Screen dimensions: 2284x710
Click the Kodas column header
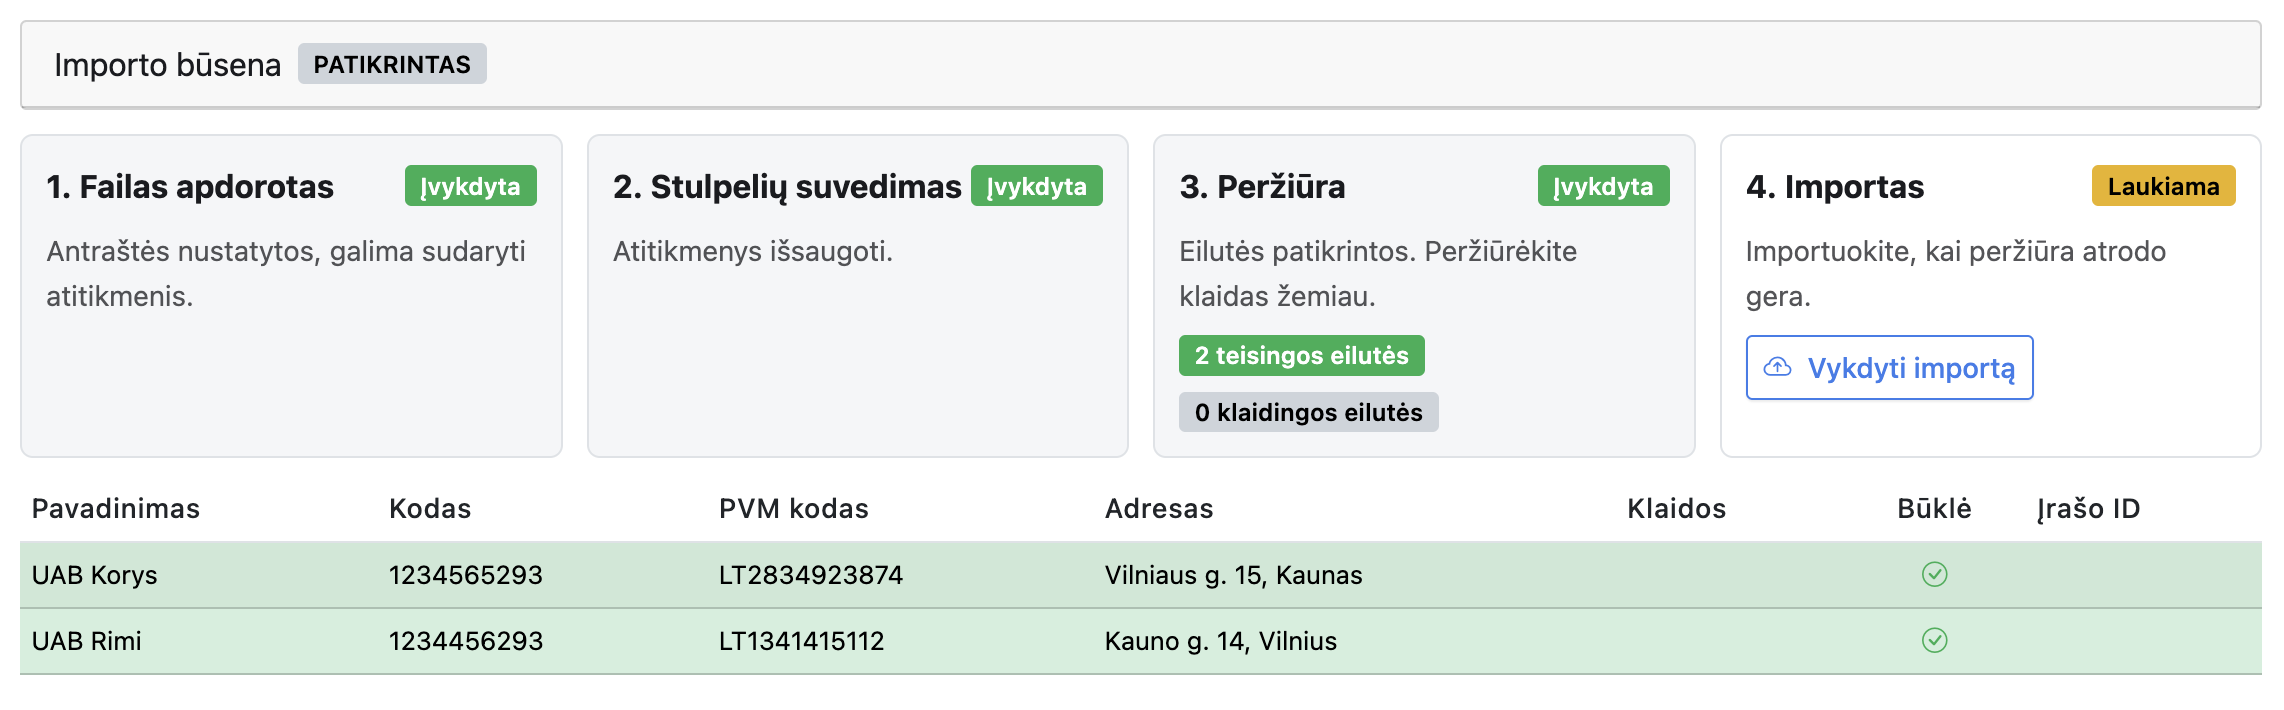pos(430,509)
